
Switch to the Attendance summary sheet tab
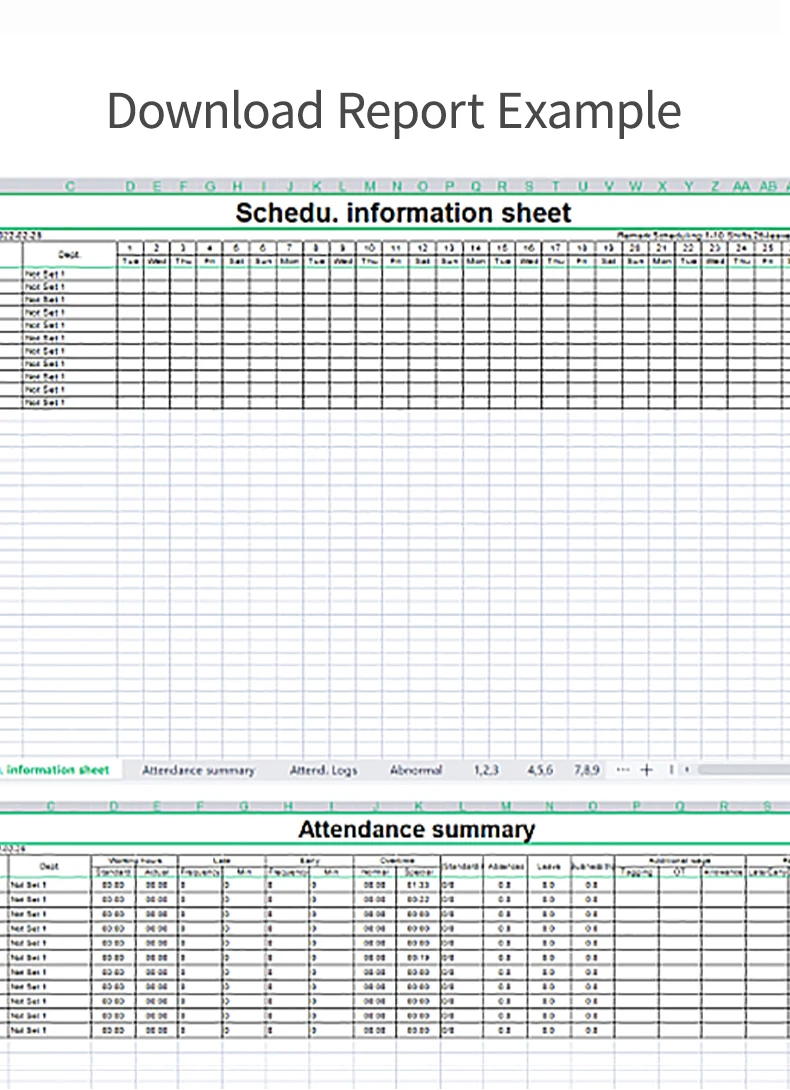198,771
